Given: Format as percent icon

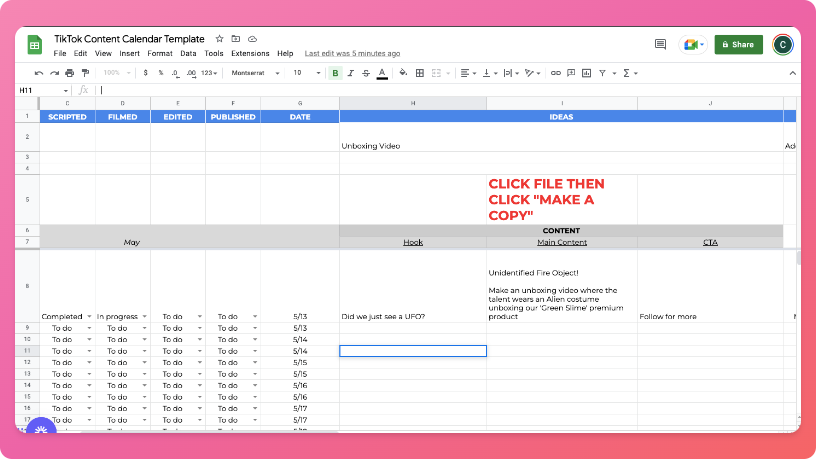Looking at the screenshot, I should pyautogui.click(x=161, y=73).
